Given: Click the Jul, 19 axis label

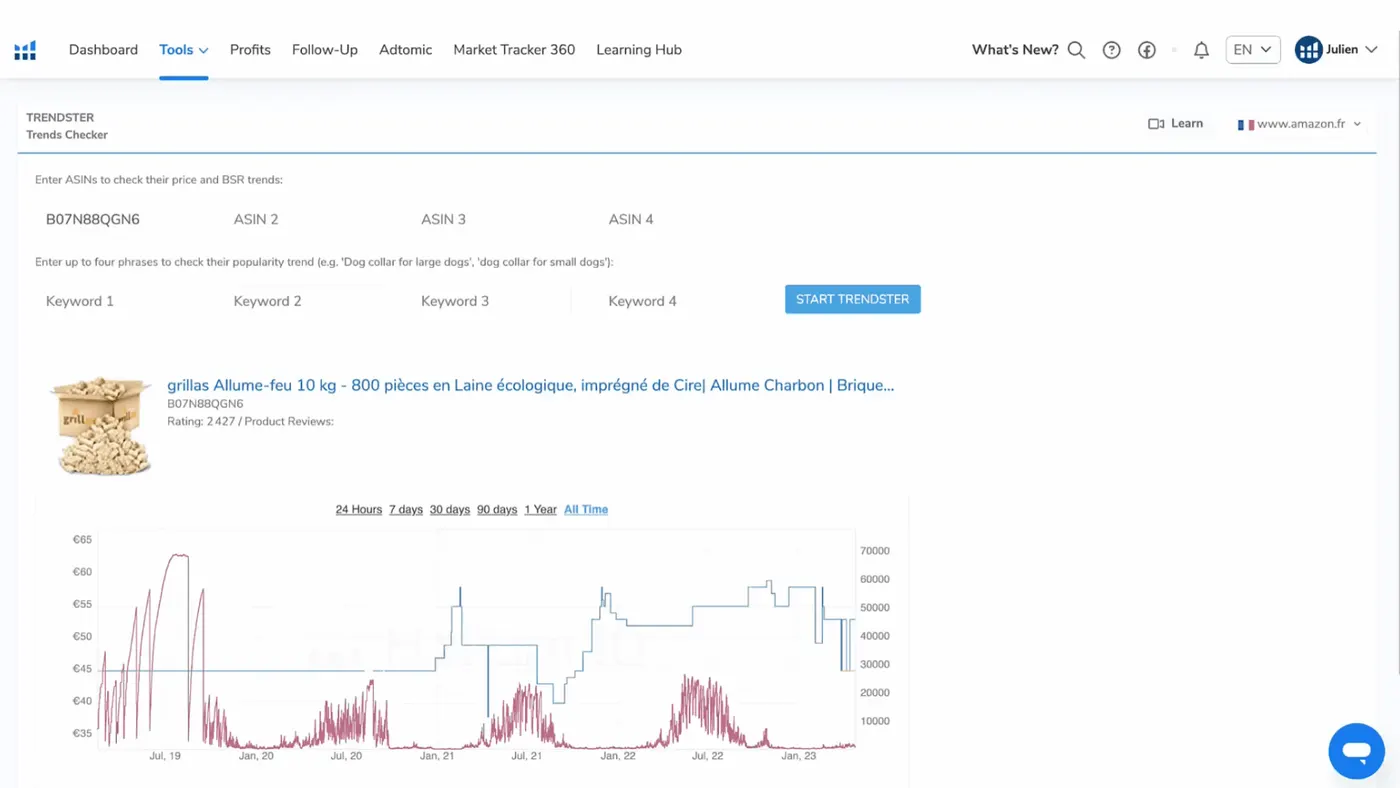Looking at the screenshot, I should point(165,756).
